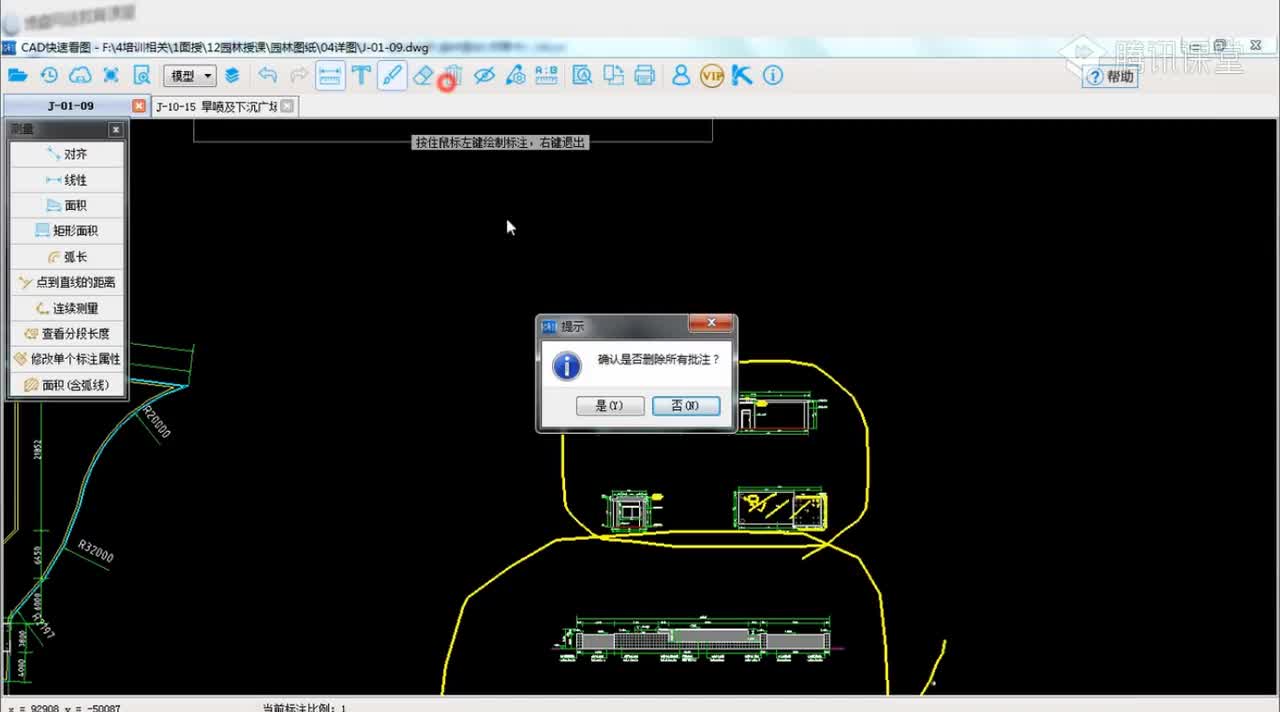The width and height of the screenshot is (1280, 712).
Task: Click the redo arrow icon
Action: (298, 75)
